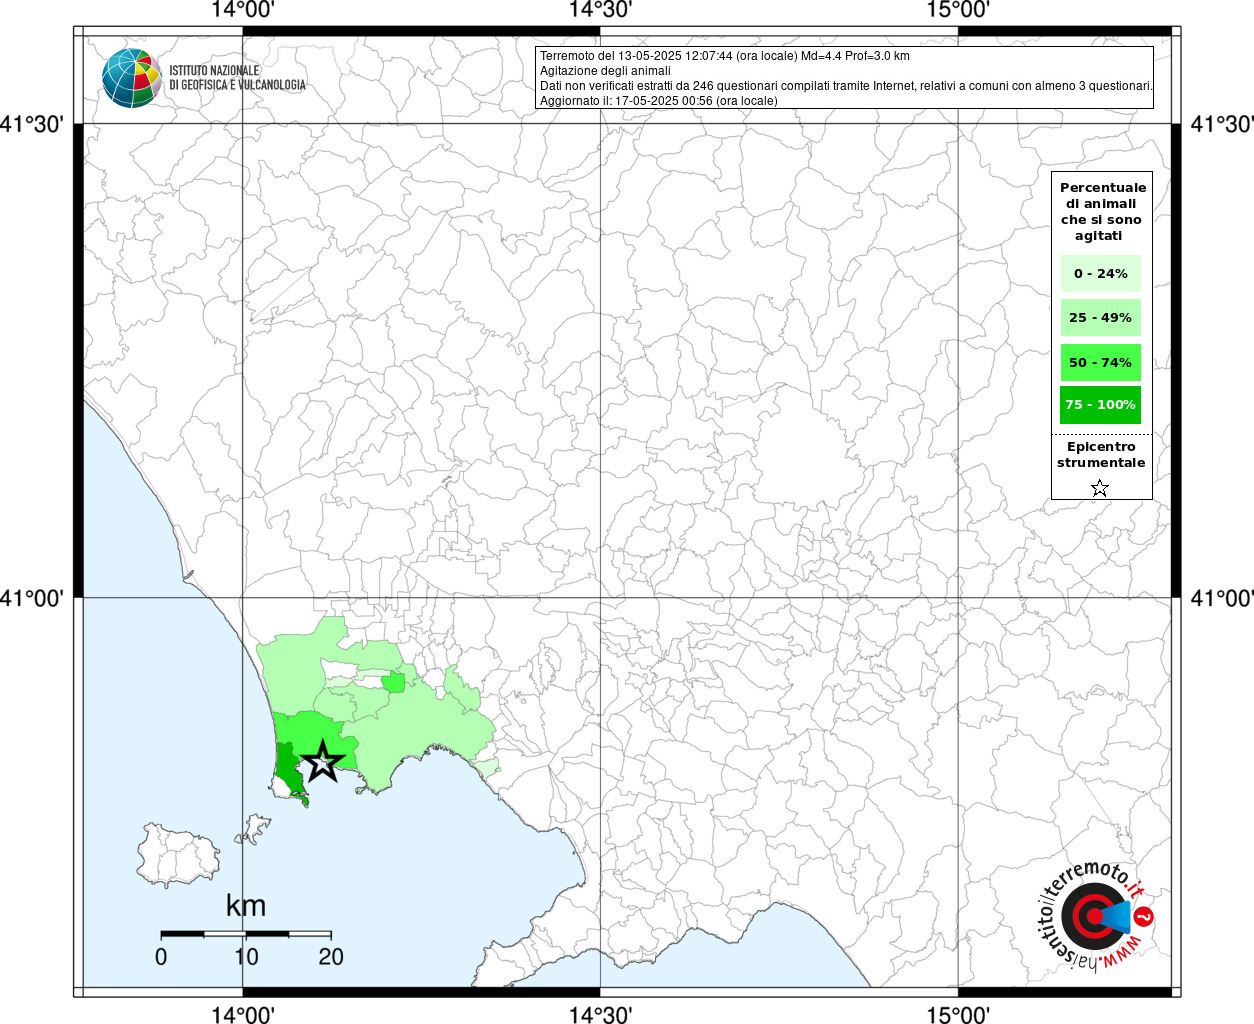This screenshot has width=1254, height=1024.
Task: Click the Istituto Nazionale di Geofisica text
Action: [x=237, y=78]
